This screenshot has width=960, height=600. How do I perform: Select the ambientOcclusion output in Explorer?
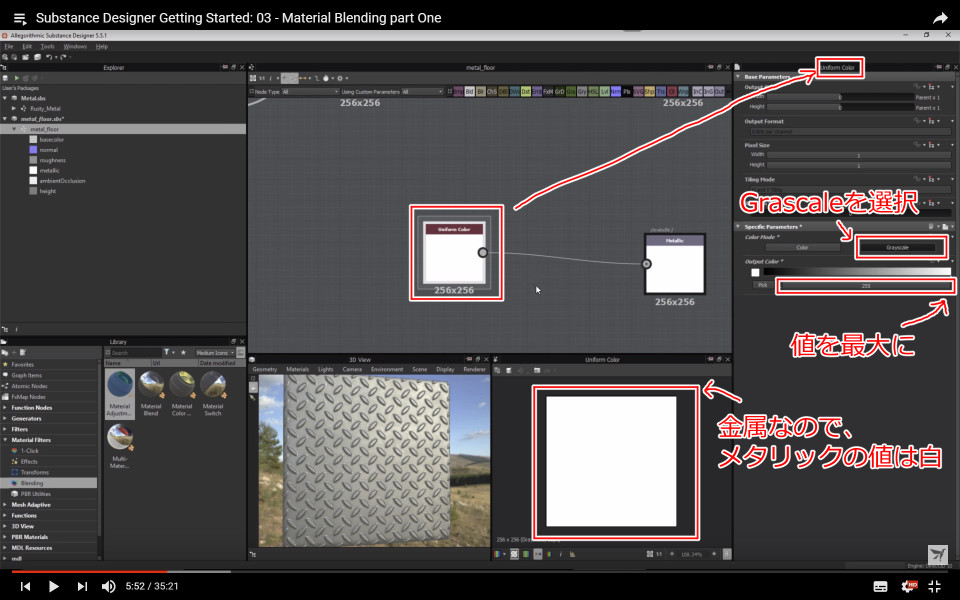pos(62,181)
